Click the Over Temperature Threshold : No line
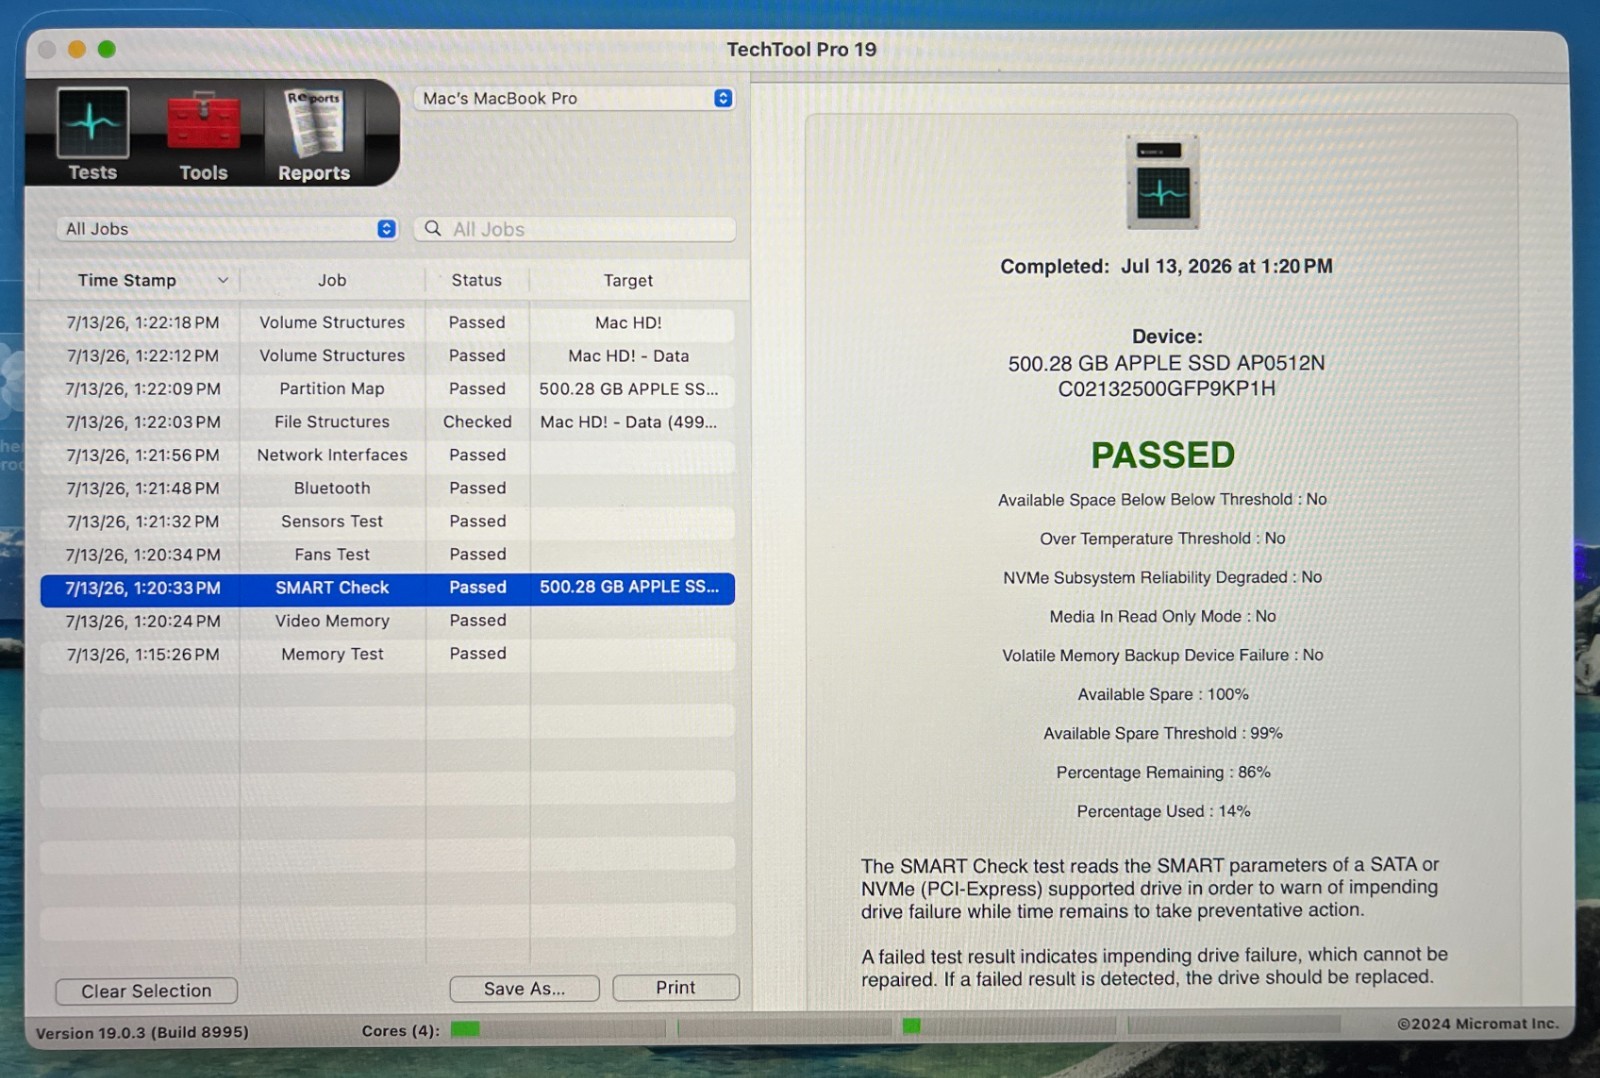This screenshot has height=1078, width=1600. pyautogui.click(x=1163, y=538)
